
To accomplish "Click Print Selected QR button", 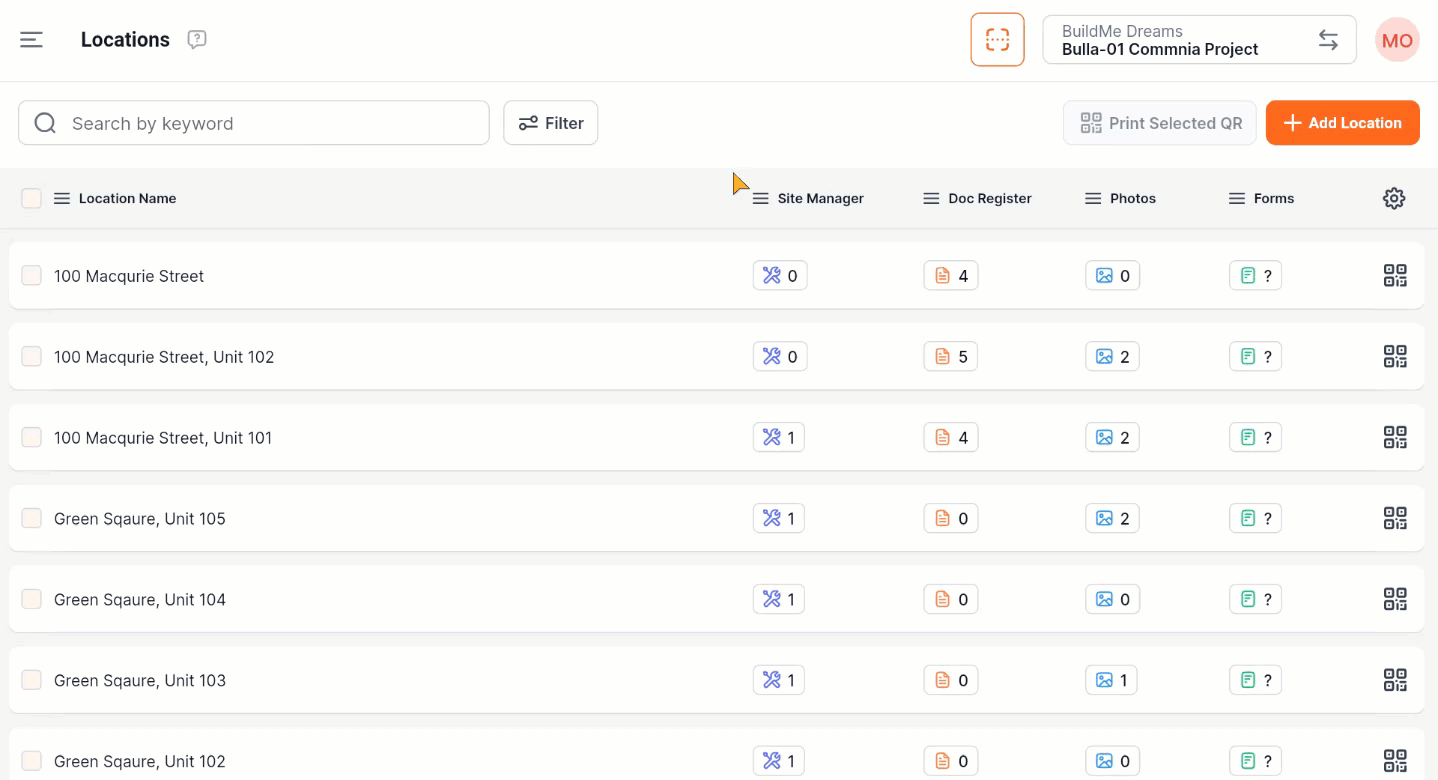I will click(1160, 123).
